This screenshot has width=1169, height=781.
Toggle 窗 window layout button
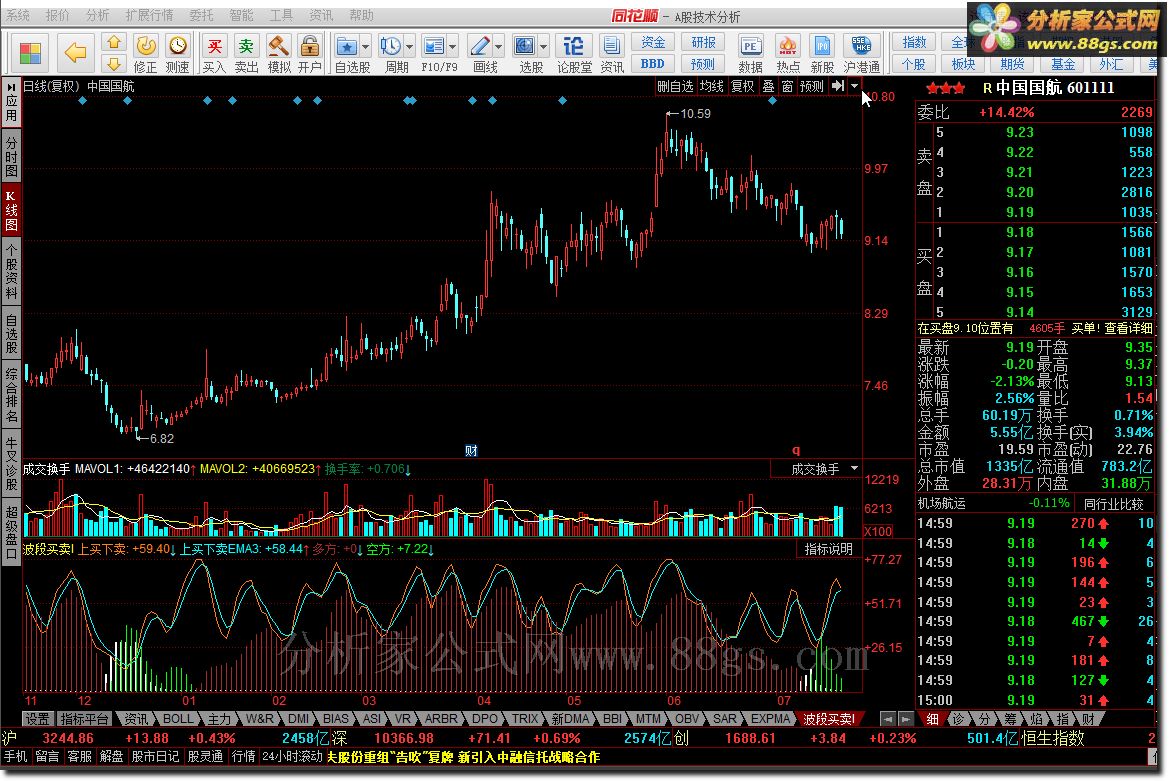787,86
